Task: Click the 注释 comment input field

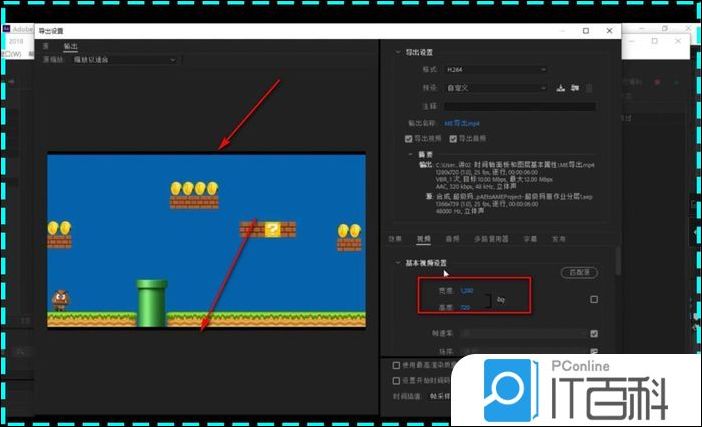Action: tap(520, 106)
